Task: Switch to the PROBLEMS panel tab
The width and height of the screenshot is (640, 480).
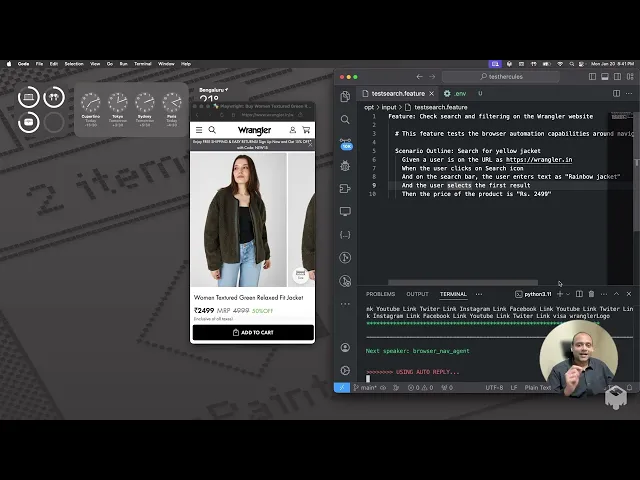Action: tap(380, 294)
